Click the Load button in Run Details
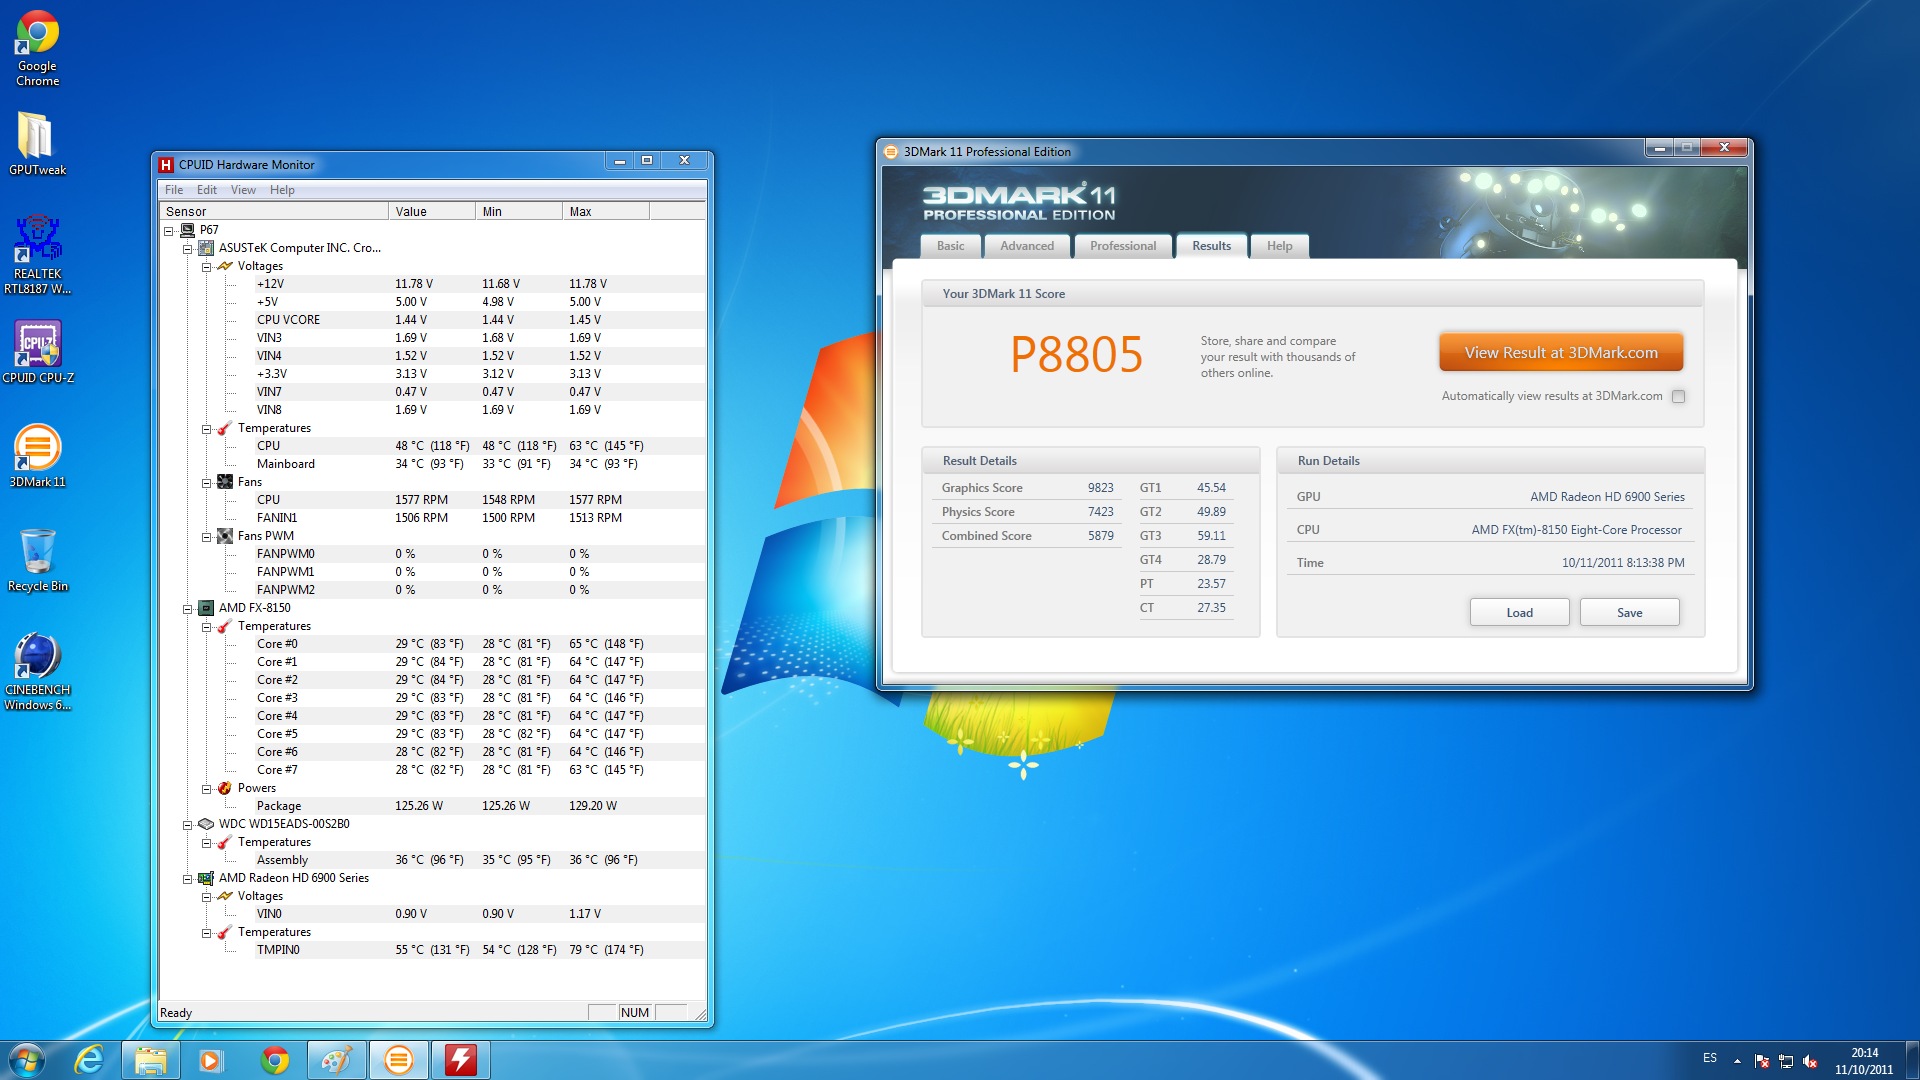Screen dimensions: 1920x1080 (x=1519, y=613)
